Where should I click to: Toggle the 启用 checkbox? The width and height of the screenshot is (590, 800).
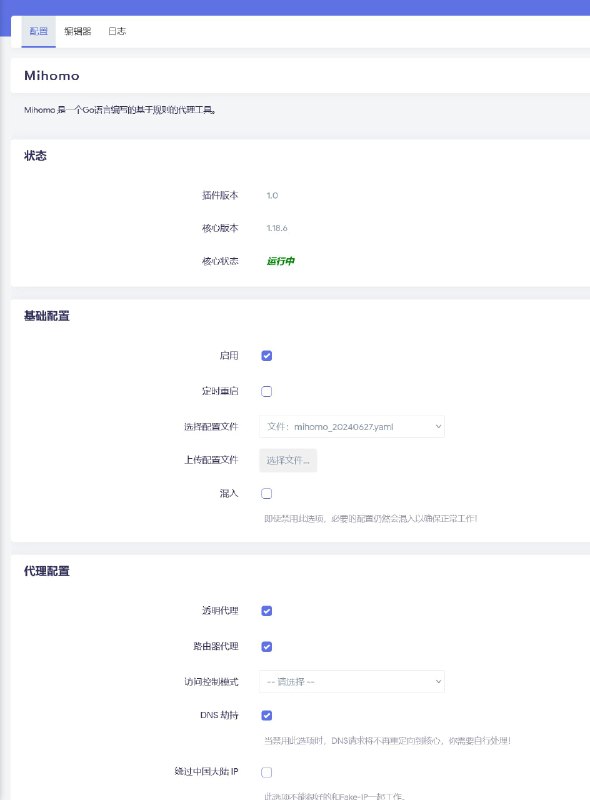(x=266, y=356)
